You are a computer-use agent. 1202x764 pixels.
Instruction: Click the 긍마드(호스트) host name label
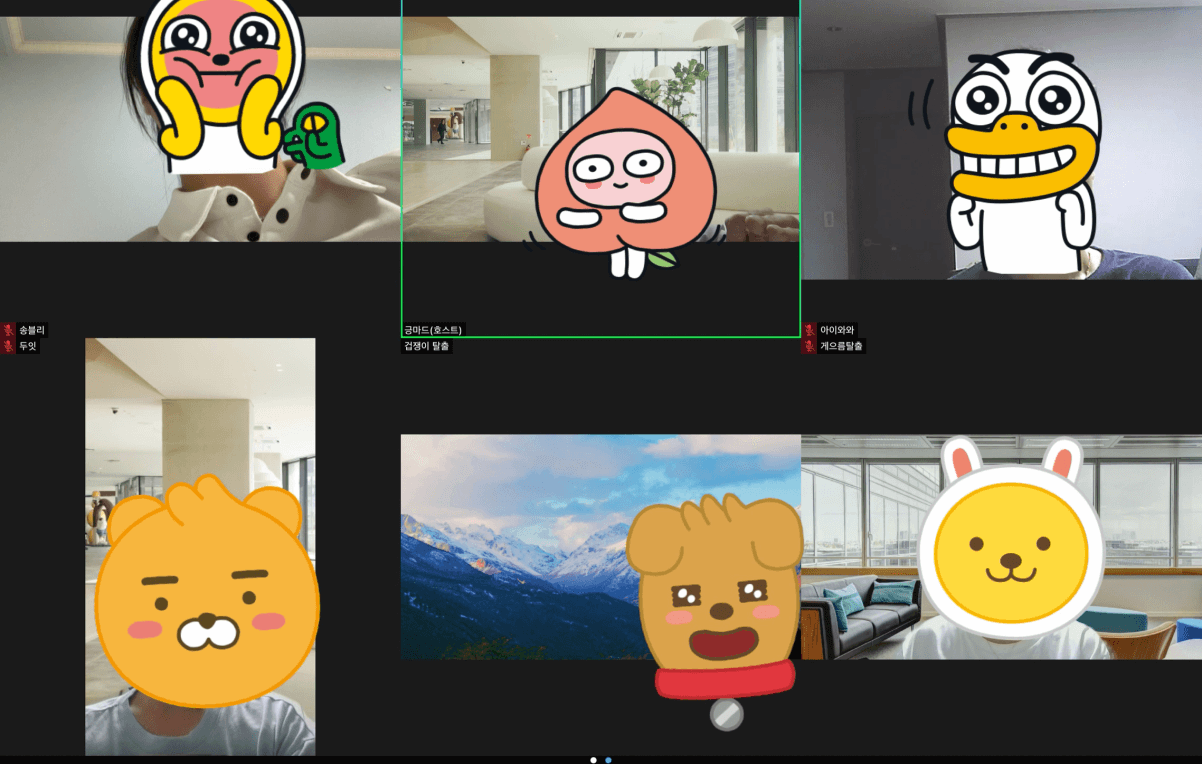pyautogui.click(x=434, y=330)
